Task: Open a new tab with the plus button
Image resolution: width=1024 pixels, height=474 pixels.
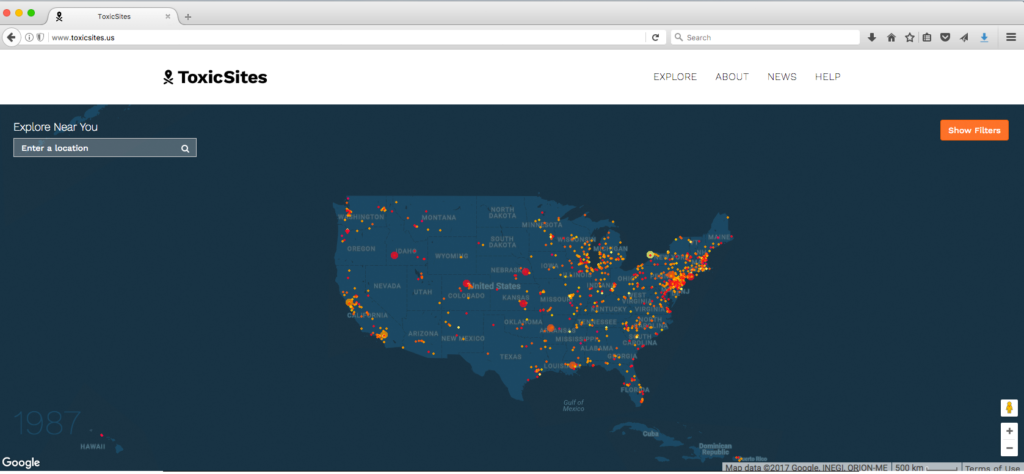Action: (x=188, y=17)
